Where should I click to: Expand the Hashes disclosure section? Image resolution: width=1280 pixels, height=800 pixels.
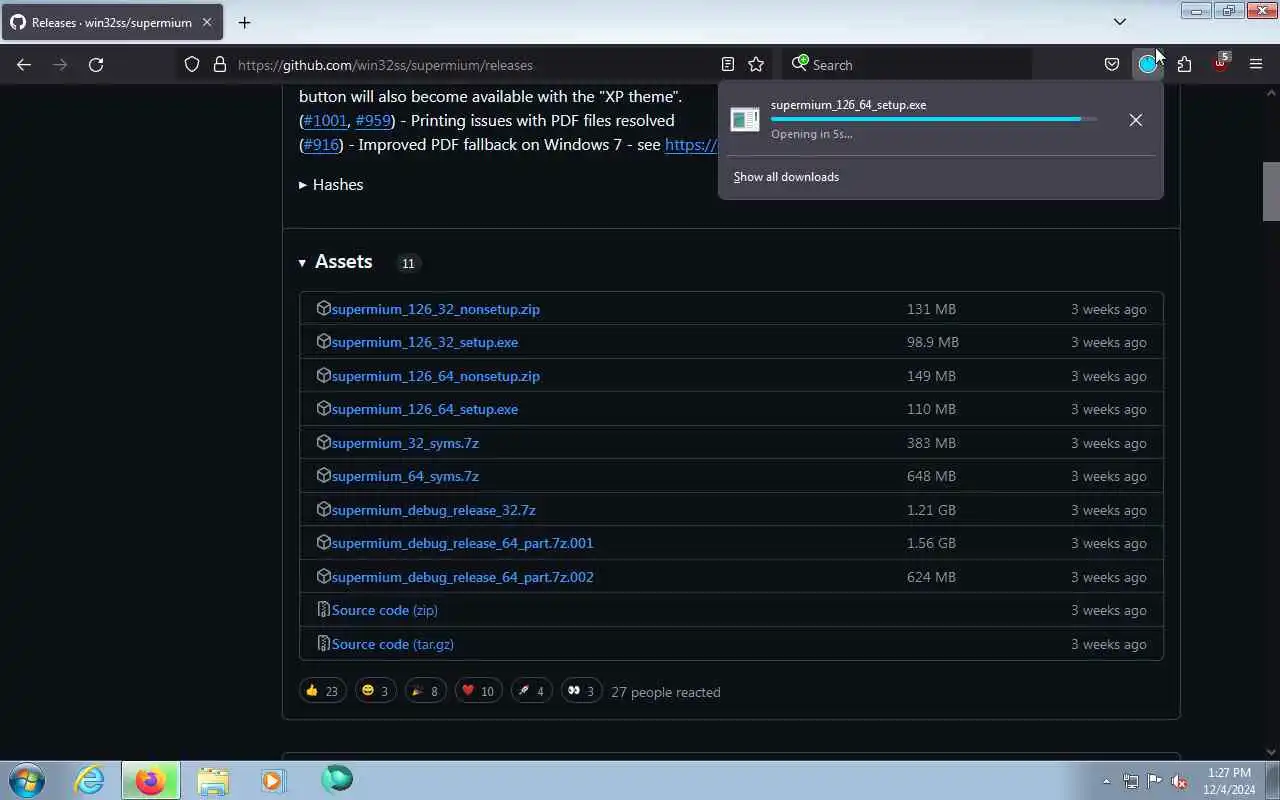(331, 184)
